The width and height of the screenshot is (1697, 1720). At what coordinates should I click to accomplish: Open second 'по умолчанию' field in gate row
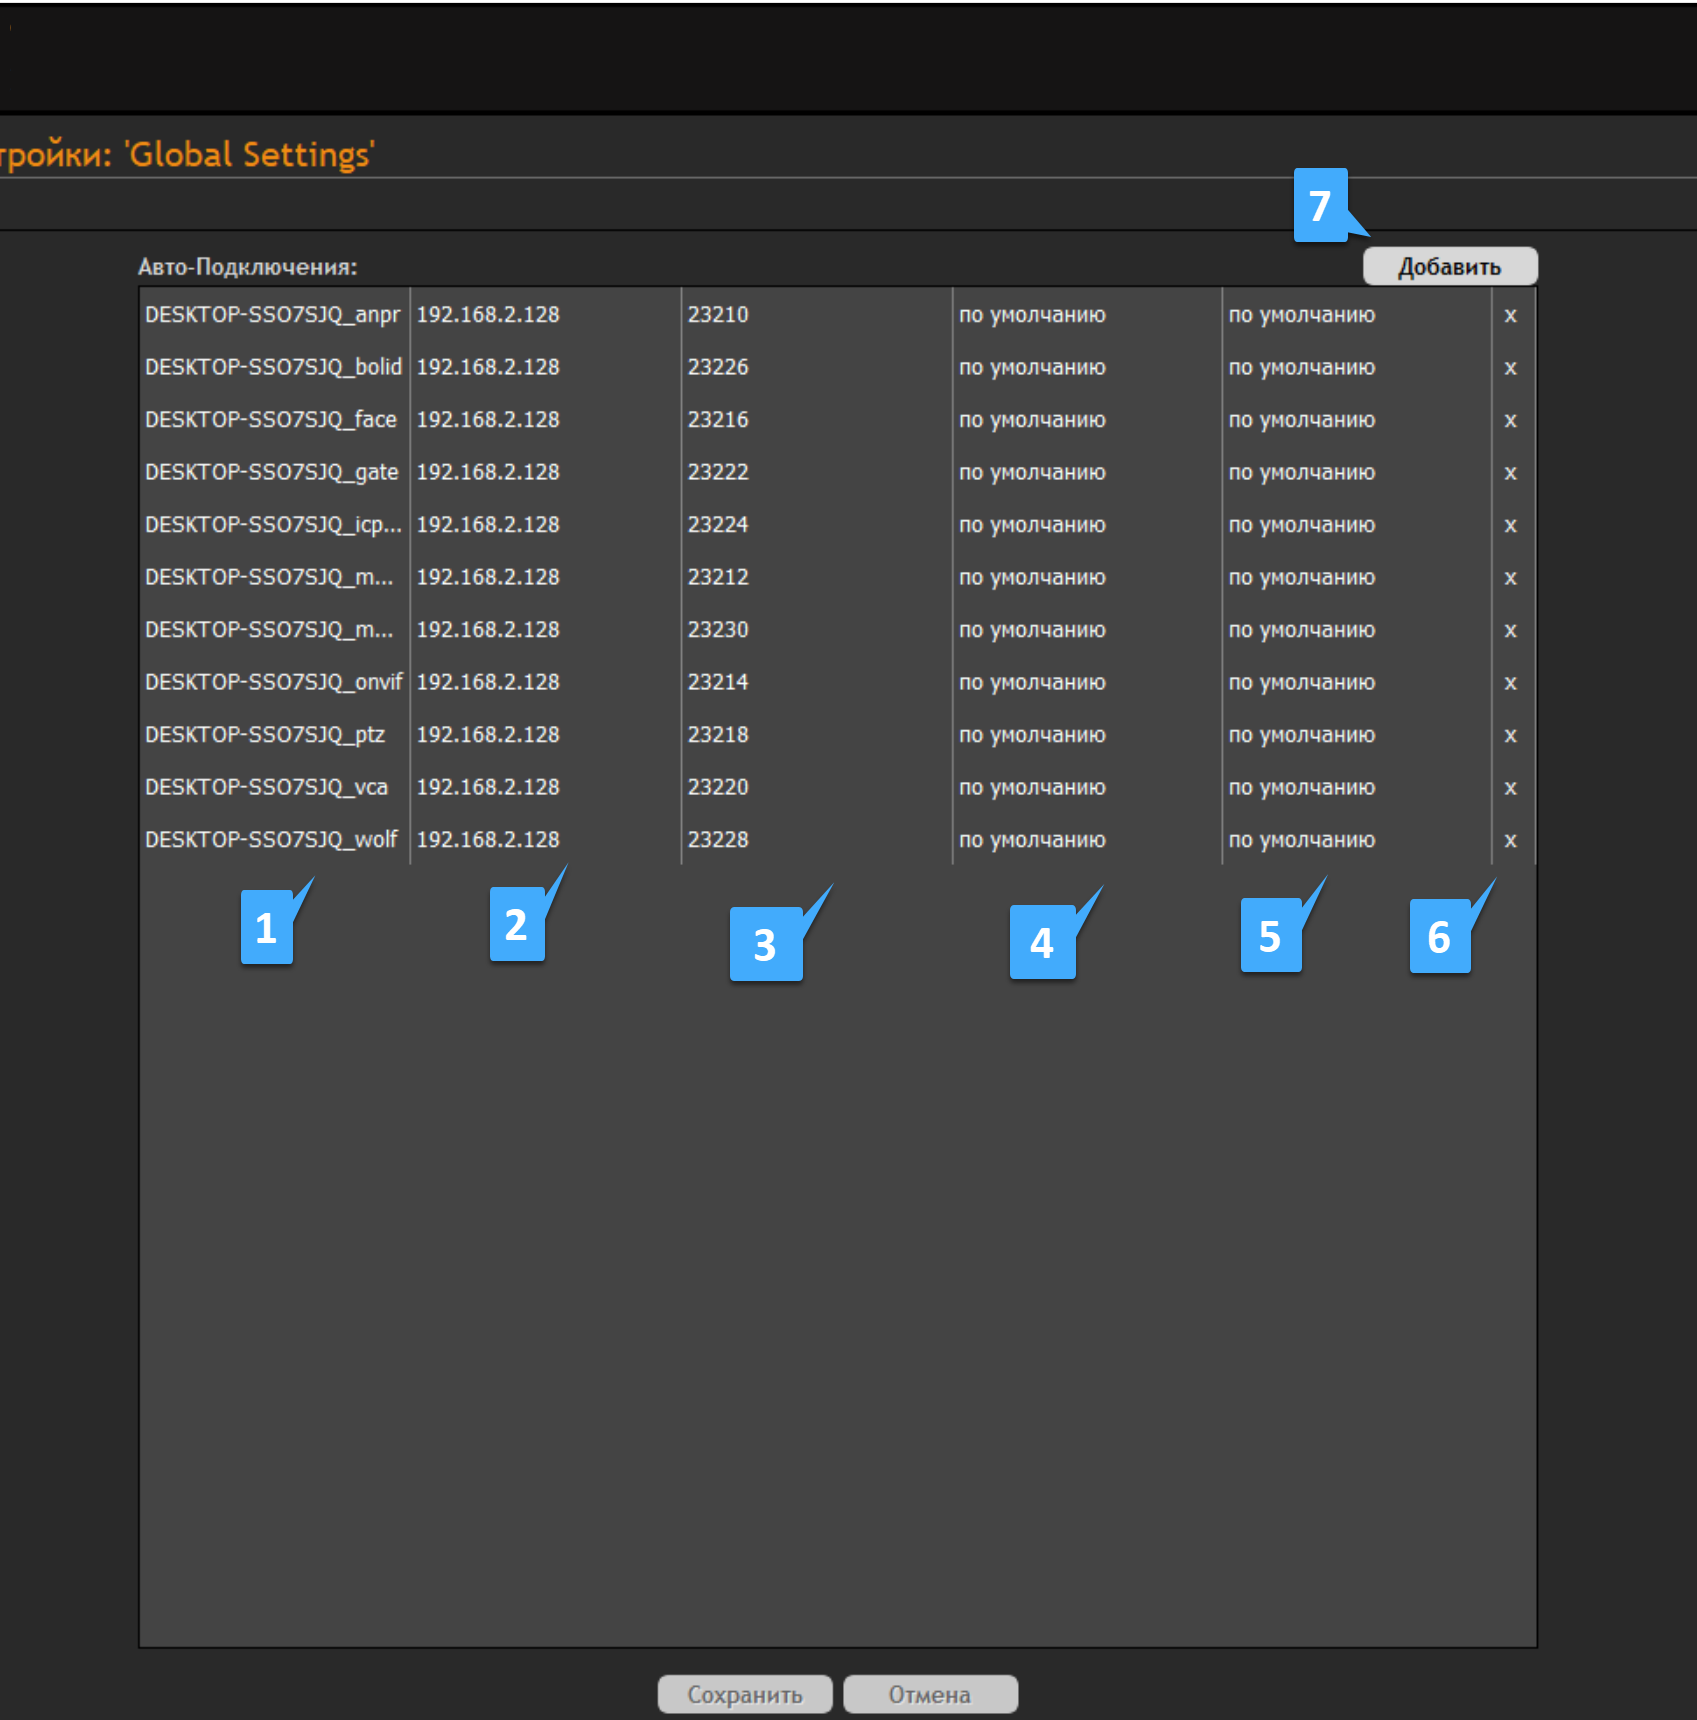point(1301,472)
